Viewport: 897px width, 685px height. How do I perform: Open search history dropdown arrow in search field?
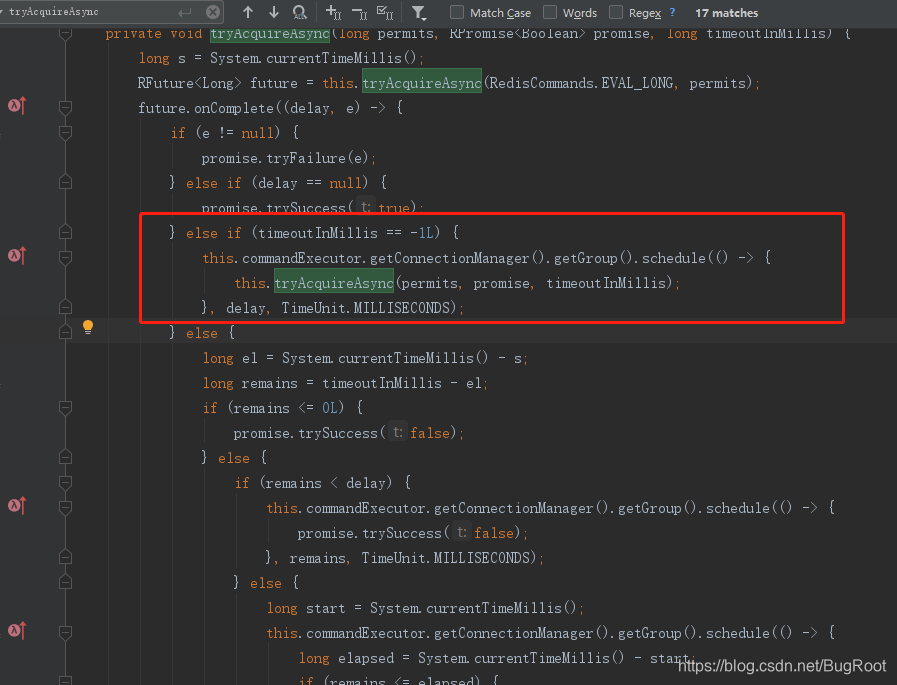pos(2,11)
